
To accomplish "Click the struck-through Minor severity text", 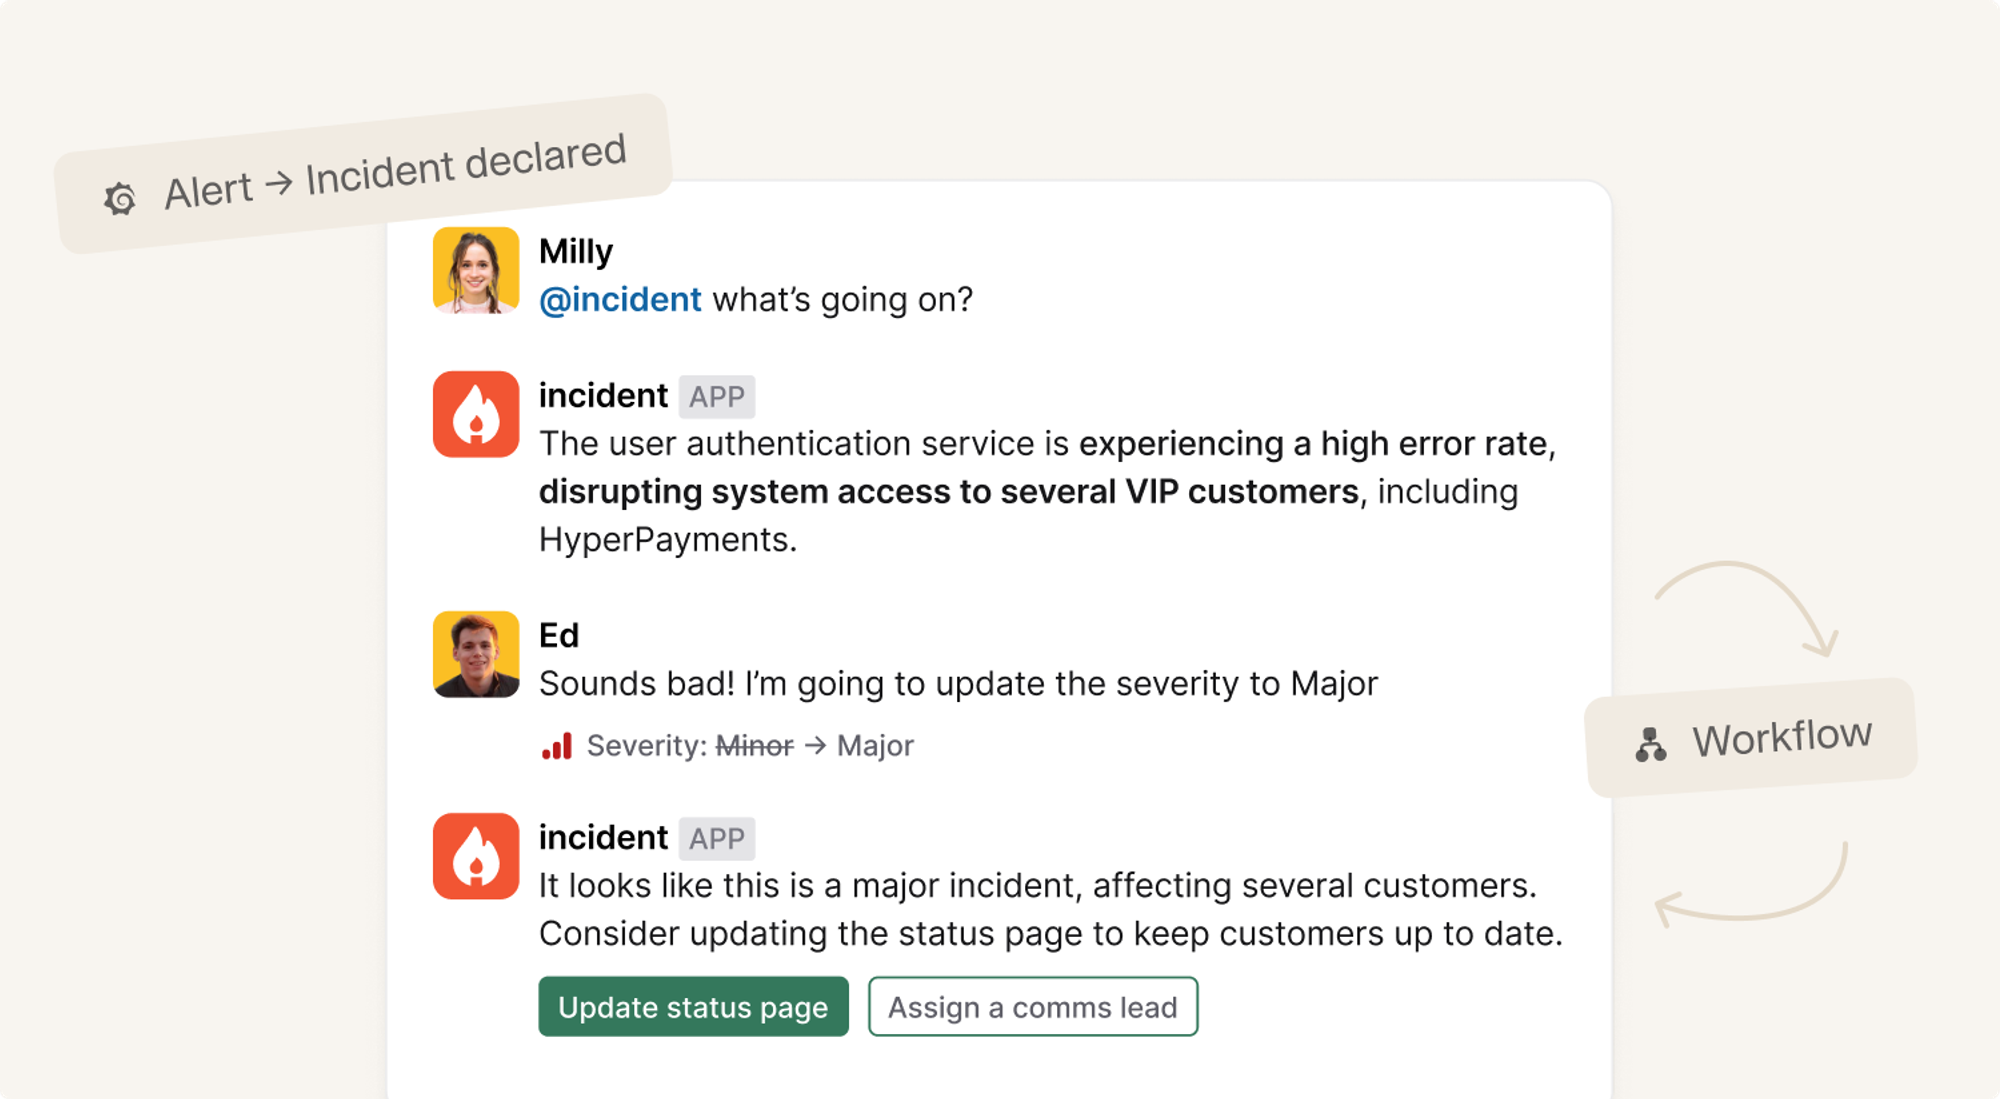I will tap(755, 746).
